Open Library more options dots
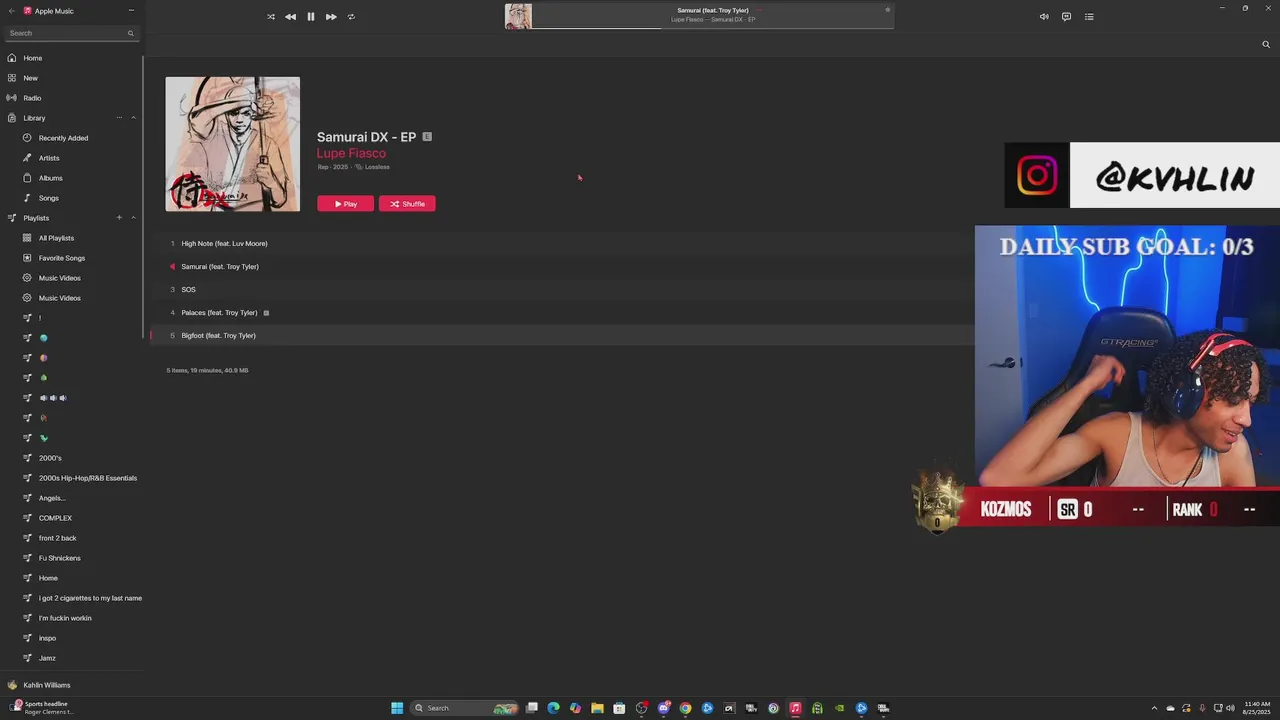The height and width of the screenshot is (720, 1280). tap(119, 118)
